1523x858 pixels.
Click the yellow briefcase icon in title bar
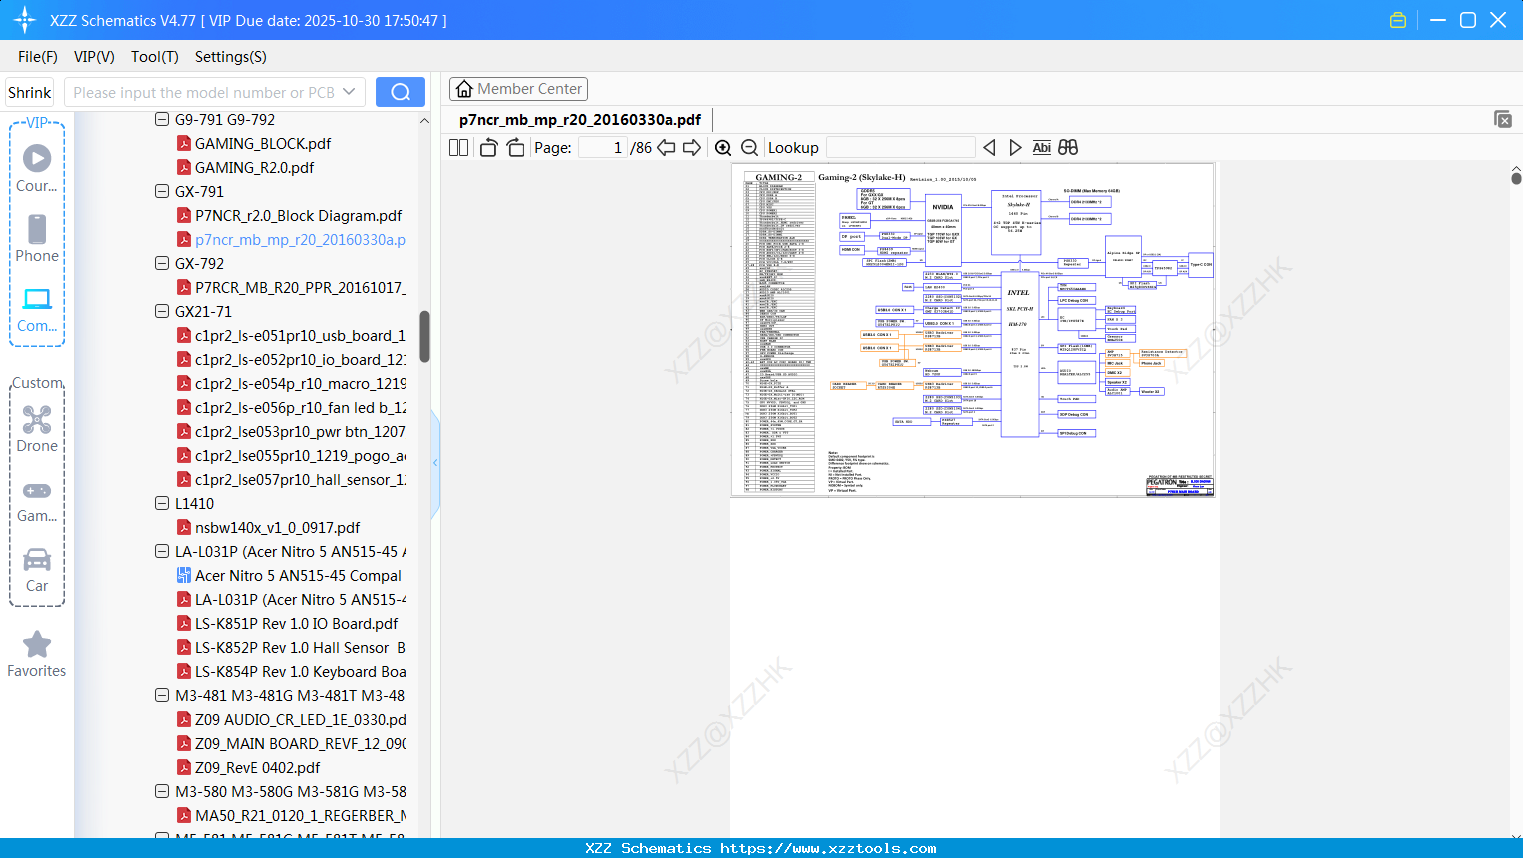coord(1398,20)
